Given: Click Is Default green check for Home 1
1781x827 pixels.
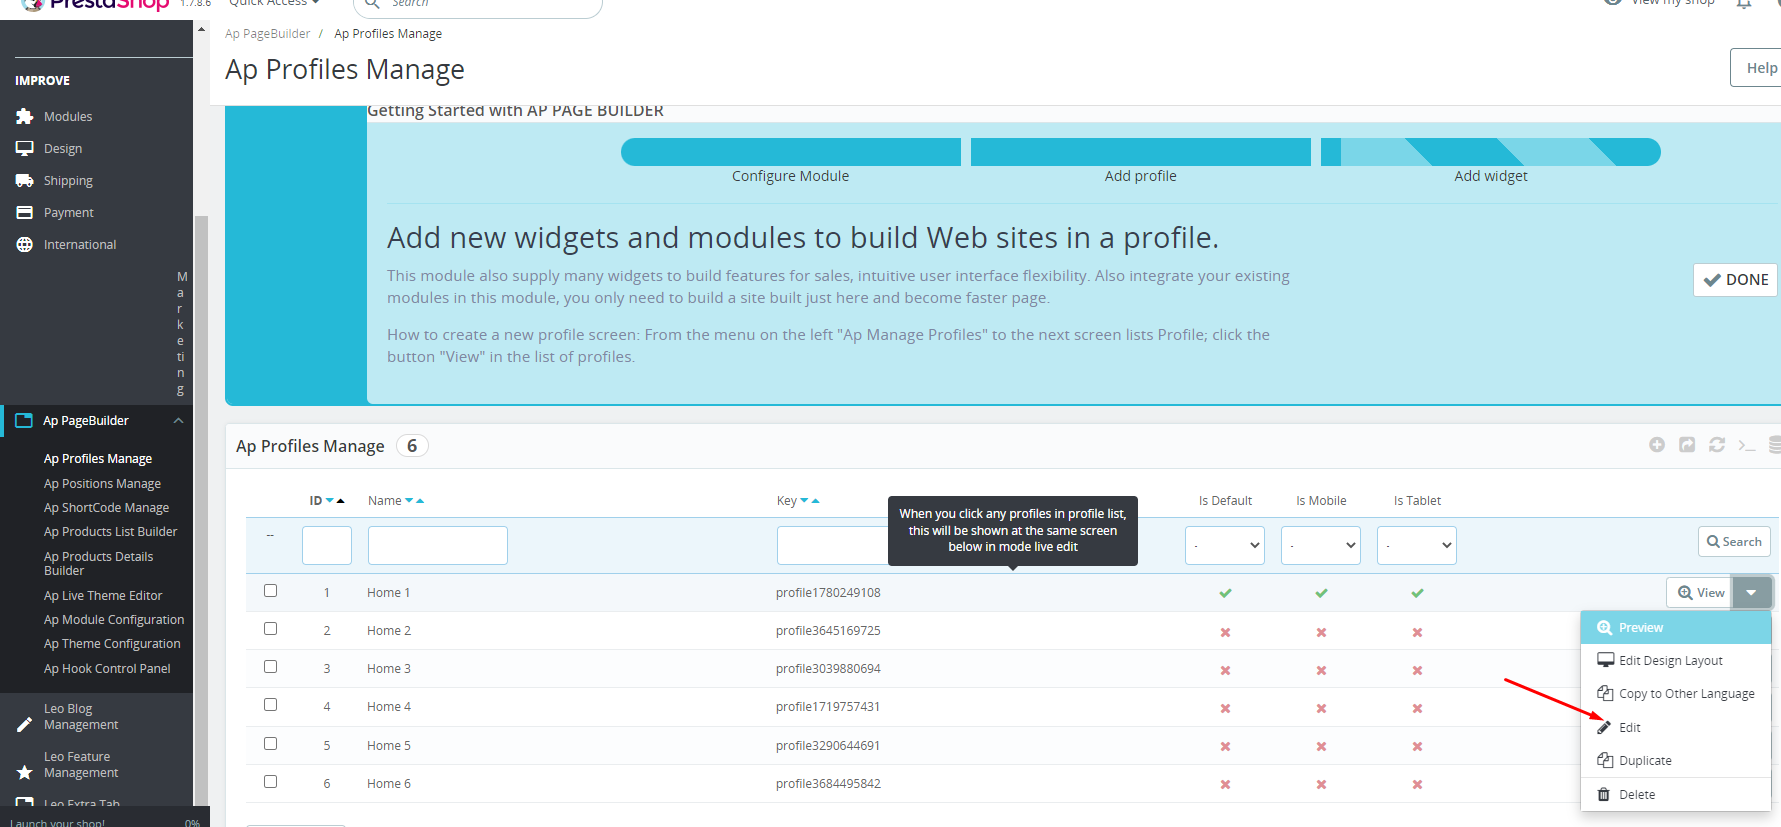Looking at the screenshot, I should pyautogui.click(x=1225, y=593).
